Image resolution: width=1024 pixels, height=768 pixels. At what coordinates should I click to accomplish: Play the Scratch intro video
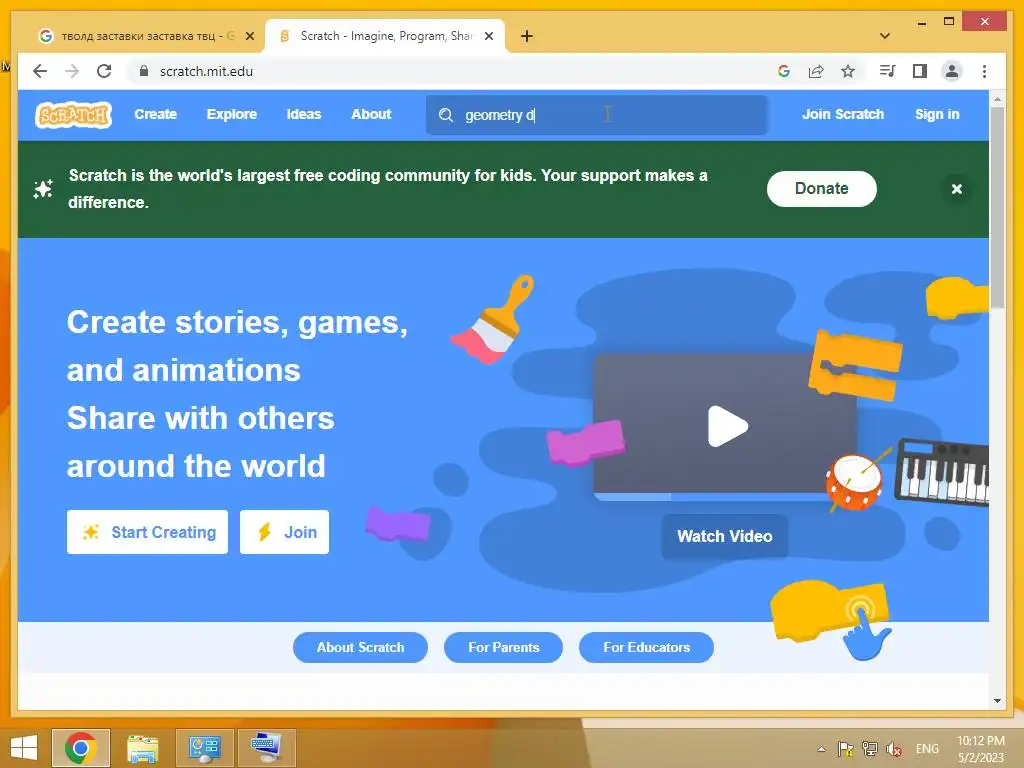tap(727, 426)
